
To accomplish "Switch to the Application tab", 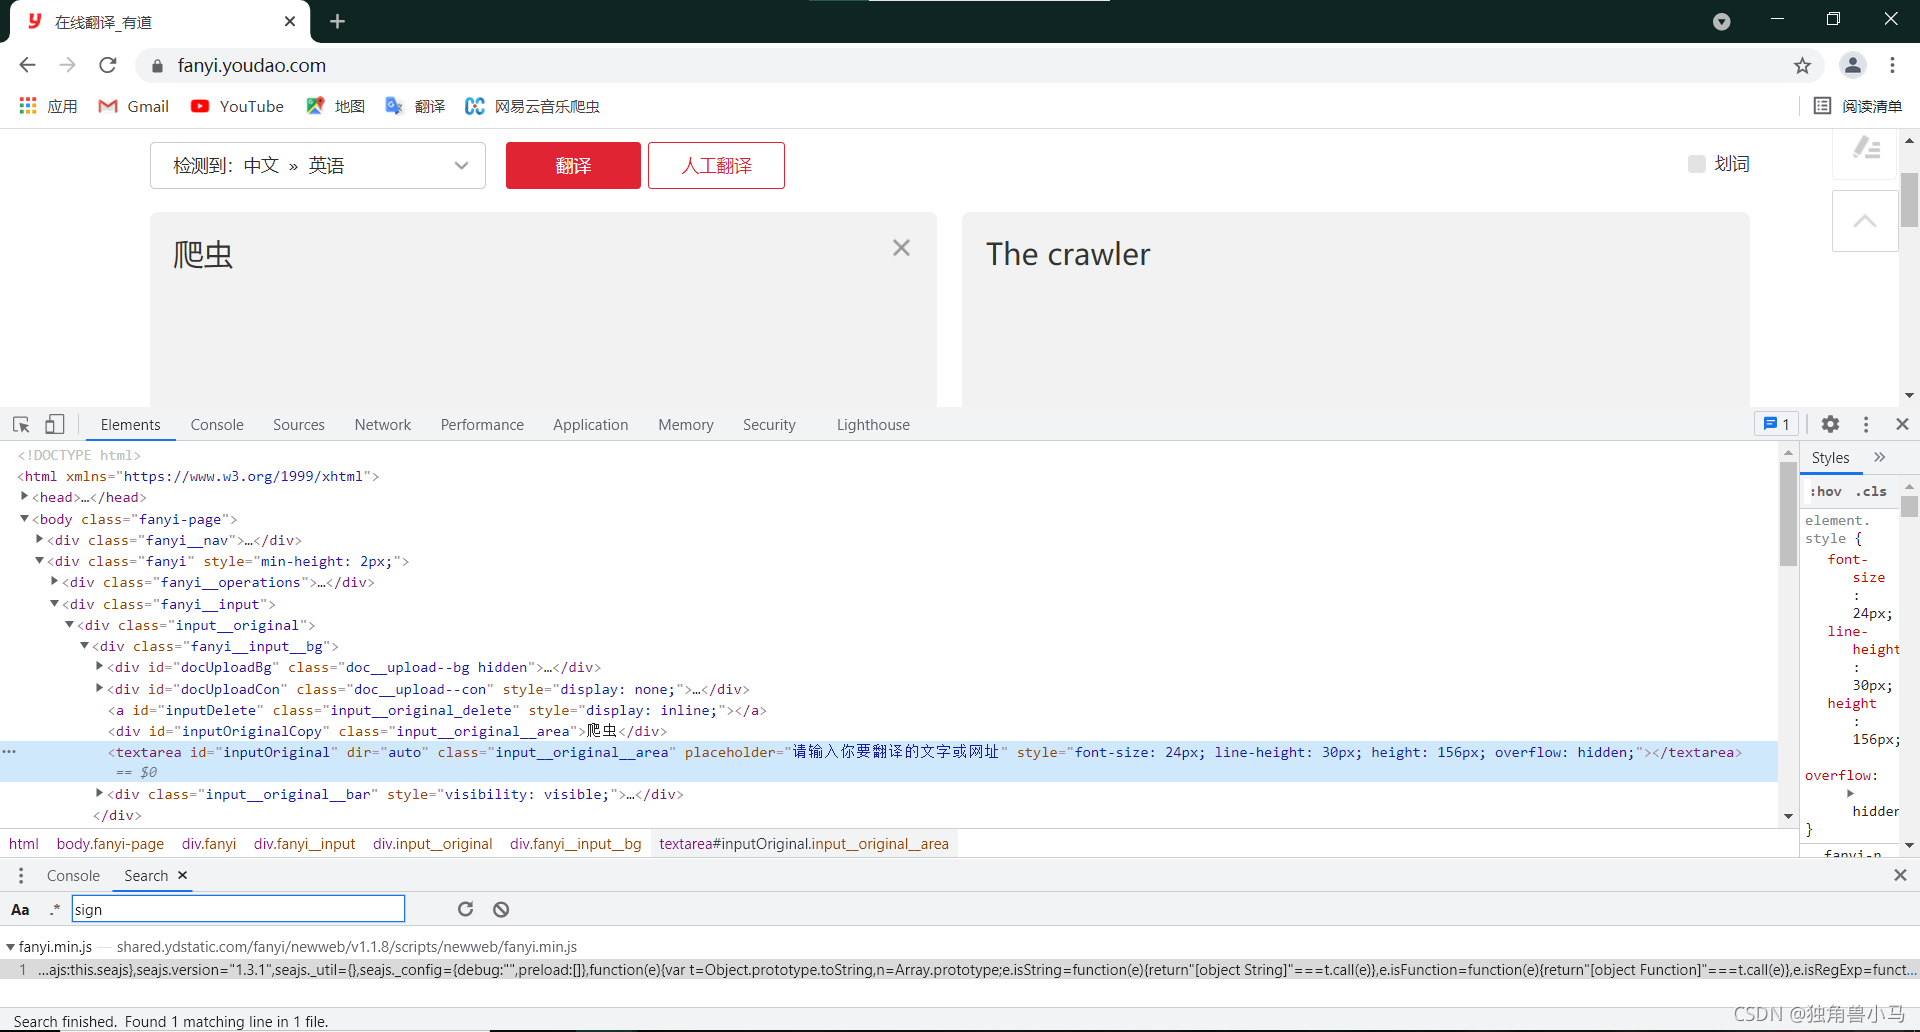I will coord(591,425).
